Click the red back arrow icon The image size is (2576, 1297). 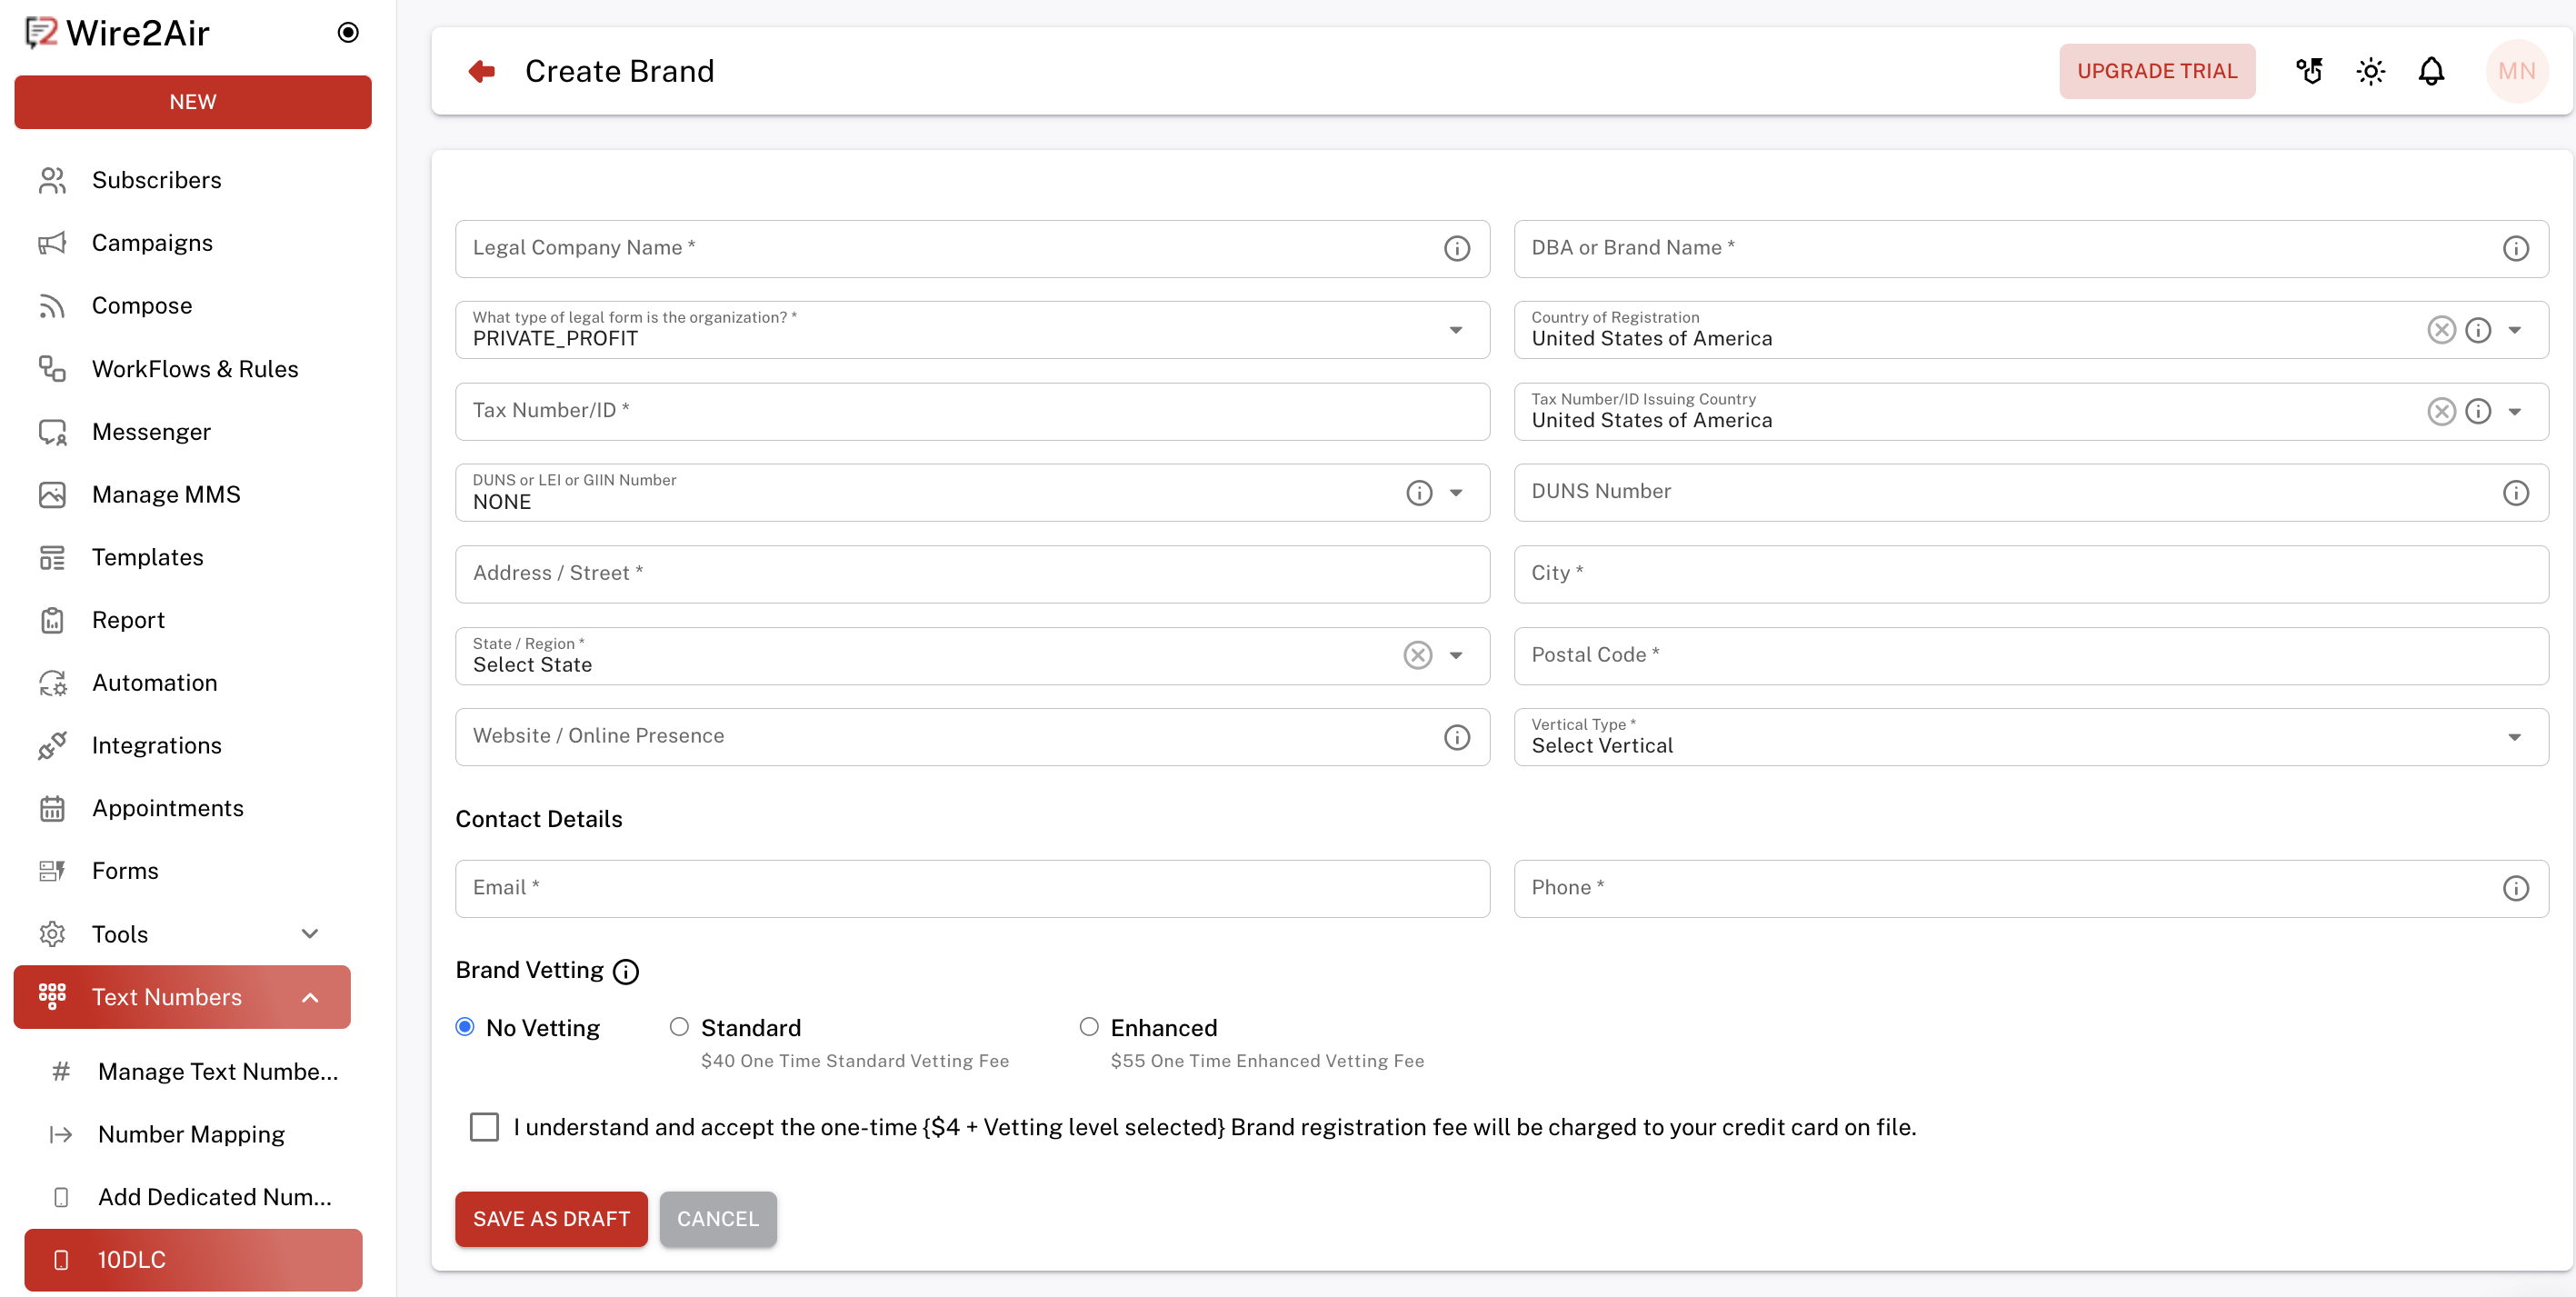point(482,71)
